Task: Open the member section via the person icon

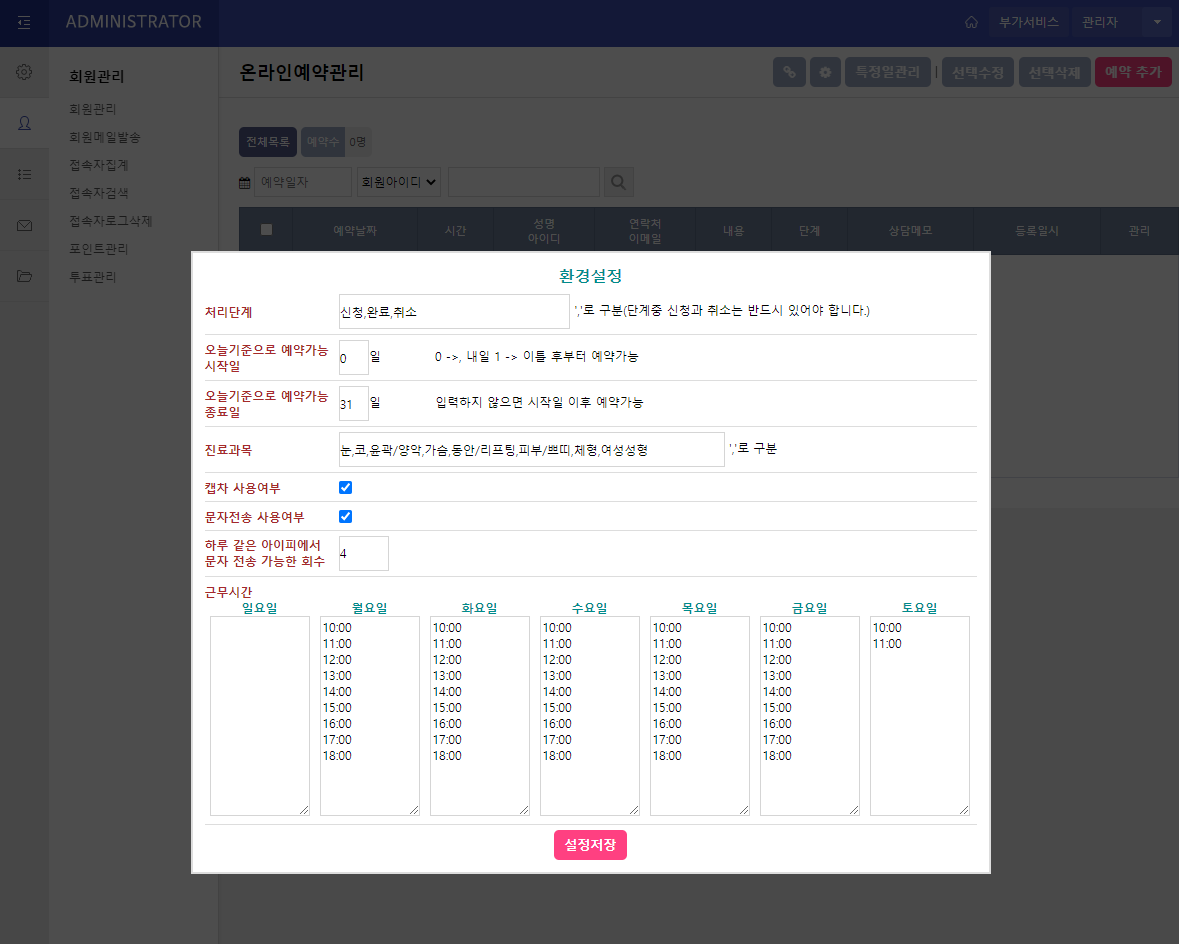Action: click(24, 123)
